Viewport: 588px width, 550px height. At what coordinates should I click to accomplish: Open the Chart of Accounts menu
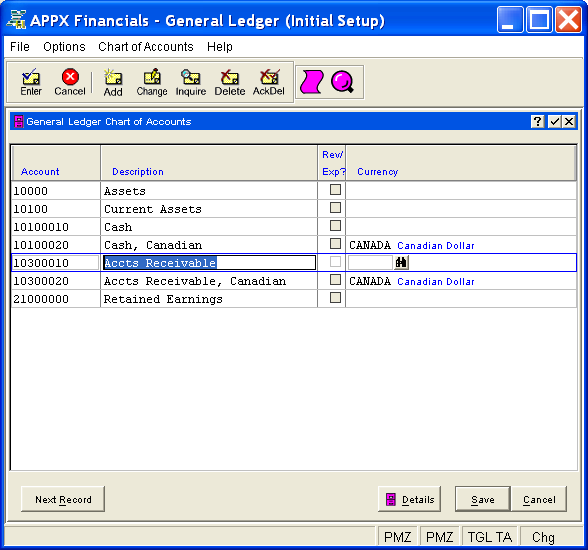point(146,47)
